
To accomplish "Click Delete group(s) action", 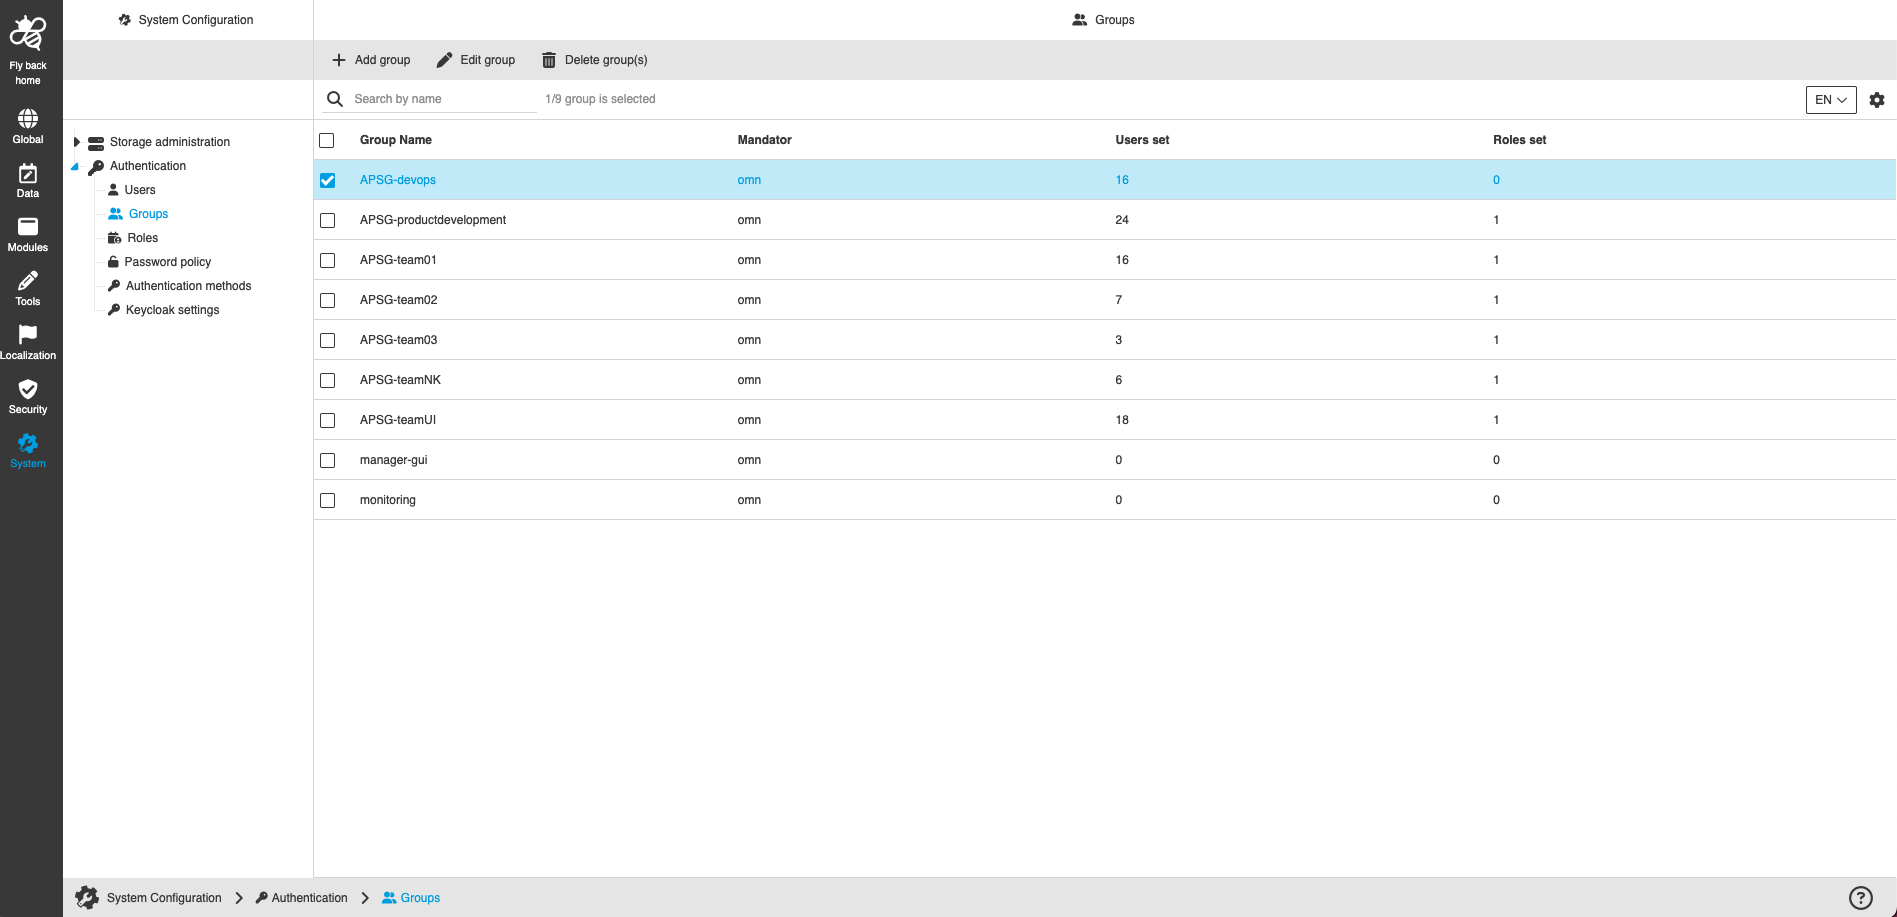I will [x=594, y=59].
